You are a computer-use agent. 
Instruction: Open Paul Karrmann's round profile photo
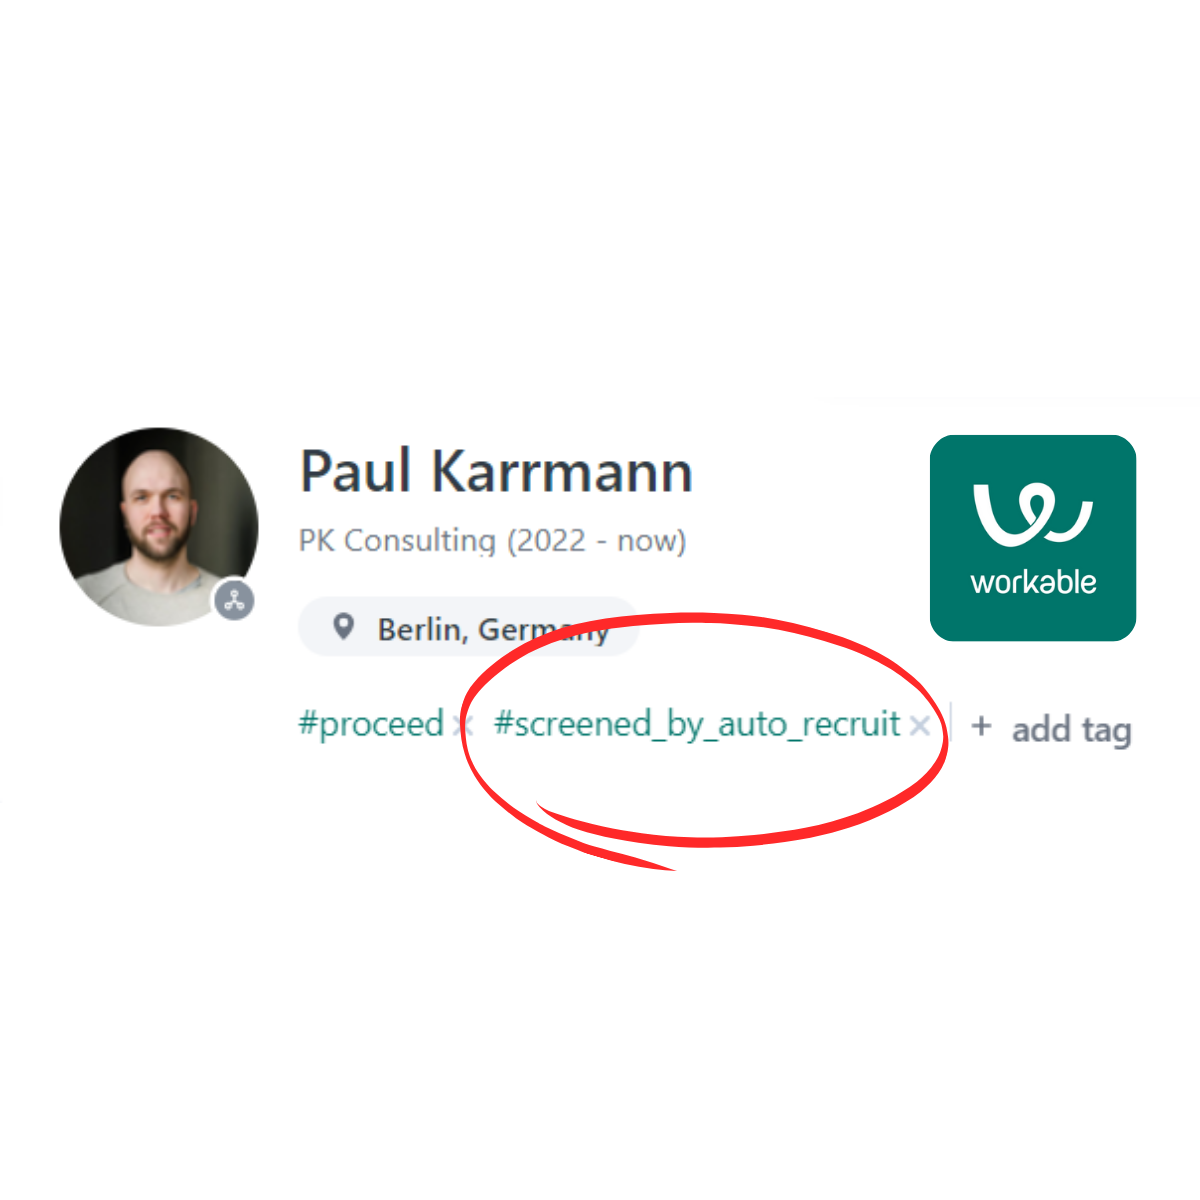(x=159, y=527)
